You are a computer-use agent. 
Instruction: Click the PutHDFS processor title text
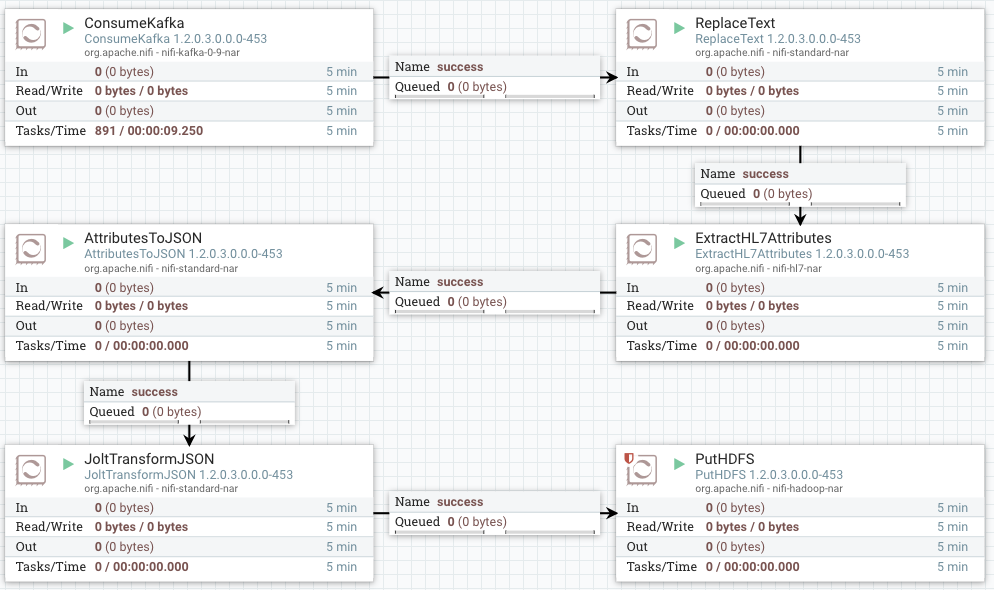tap(725, 459)
